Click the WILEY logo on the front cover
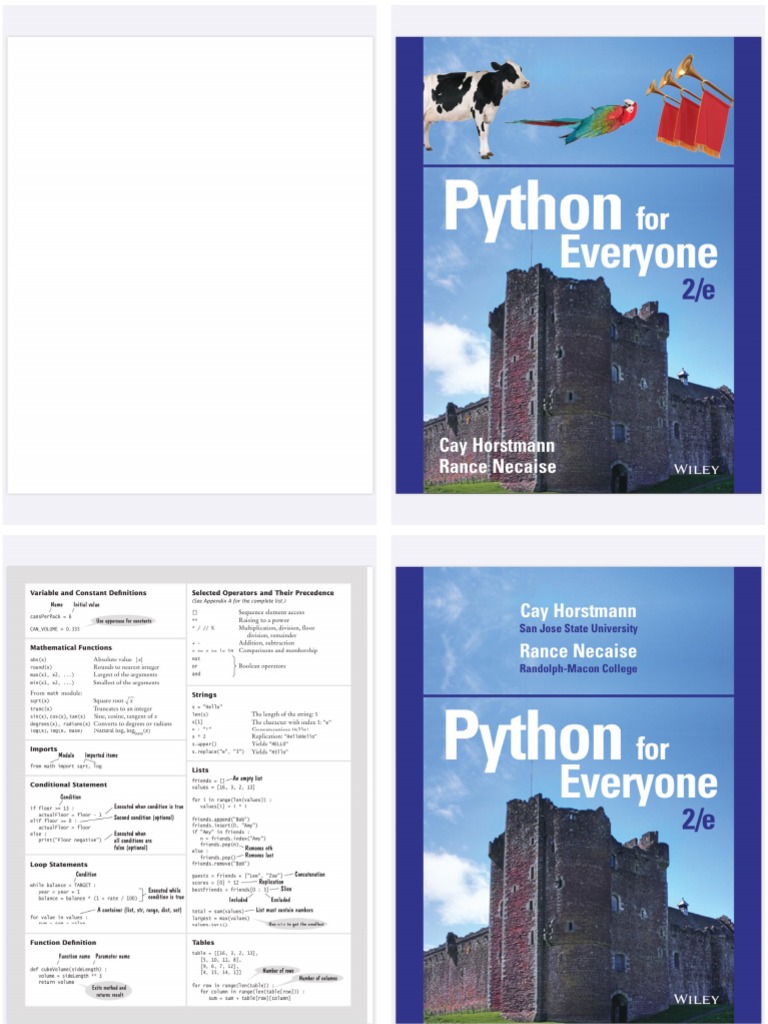 click(x=696, y=470)
